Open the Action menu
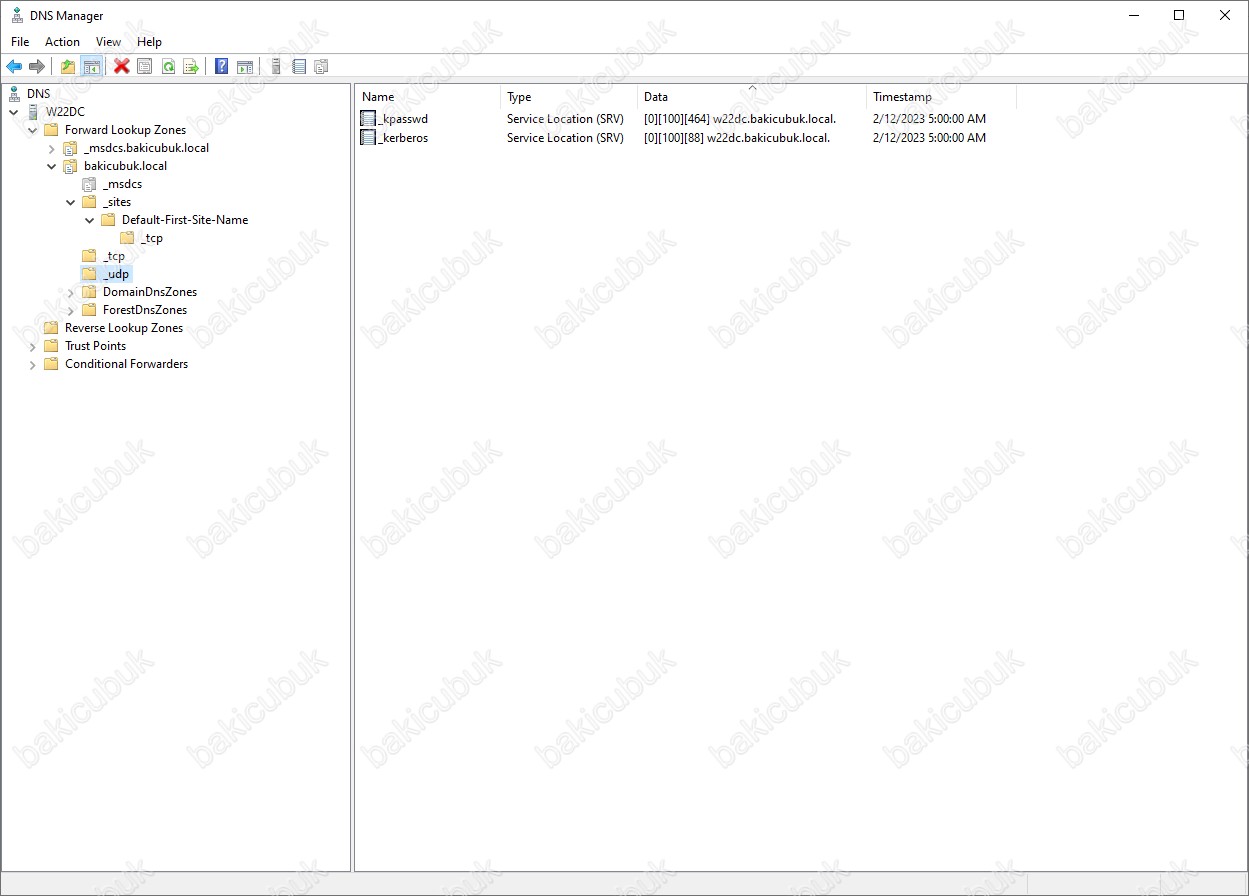The width and height of the screenshot is (1249, 896). click(62, 42)
